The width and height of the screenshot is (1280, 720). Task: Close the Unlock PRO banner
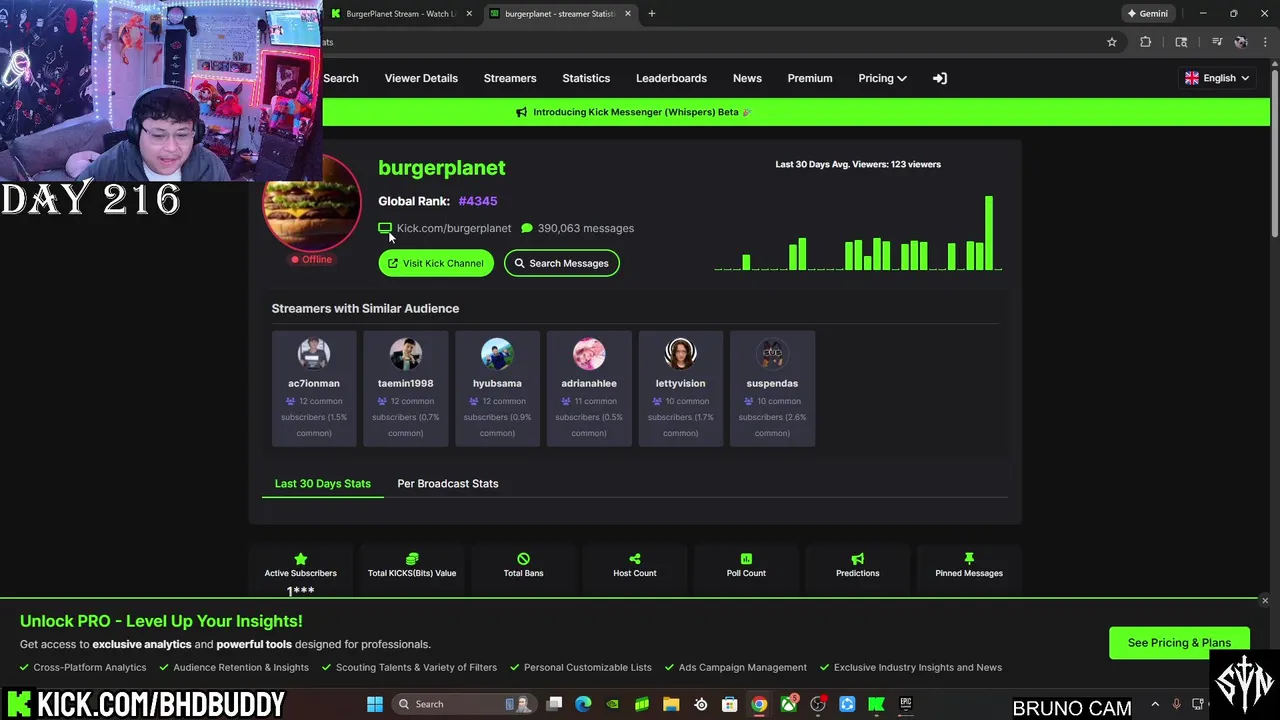coord(1265,601)
